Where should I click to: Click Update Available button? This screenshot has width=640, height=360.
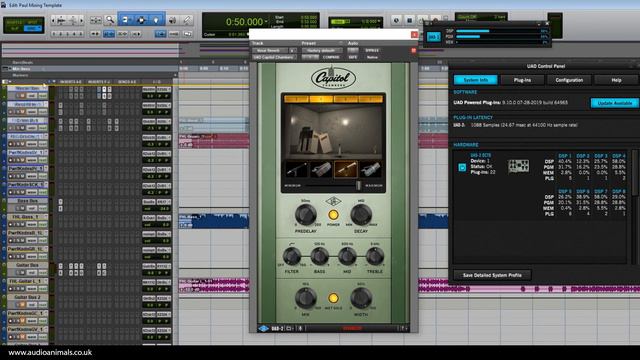click(615, 103)
